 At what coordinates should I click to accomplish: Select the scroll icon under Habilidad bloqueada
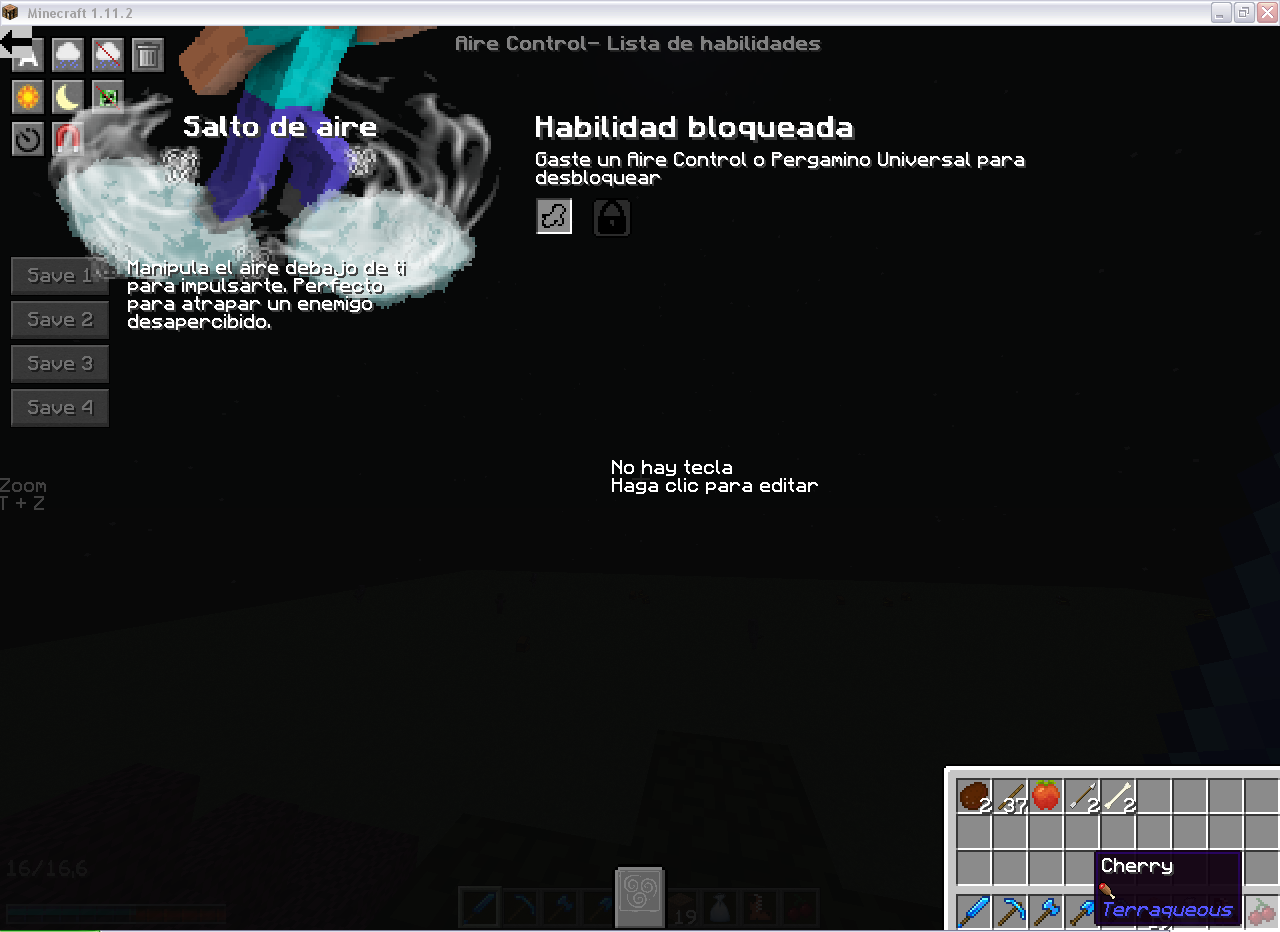click(554, 217)
